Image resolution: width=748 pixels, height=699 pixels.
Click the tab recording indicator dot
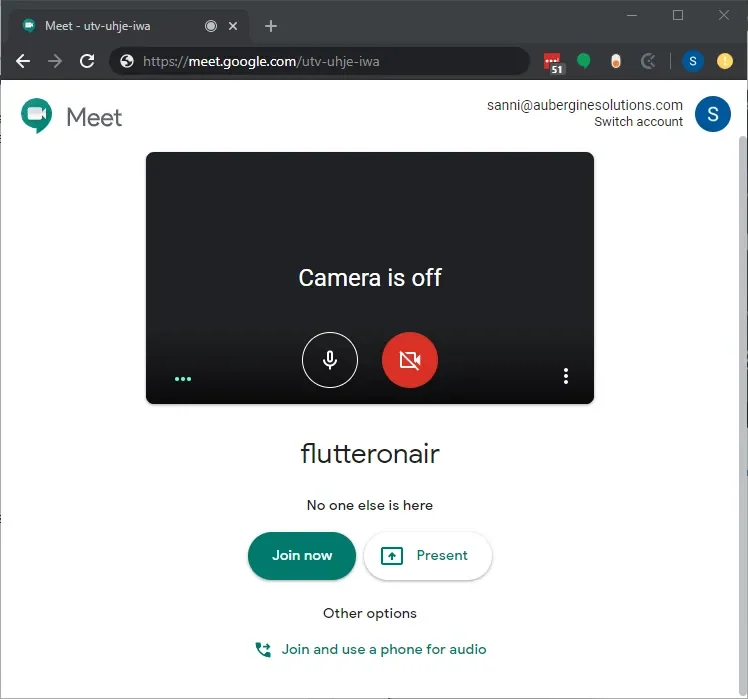pos(211,26)
